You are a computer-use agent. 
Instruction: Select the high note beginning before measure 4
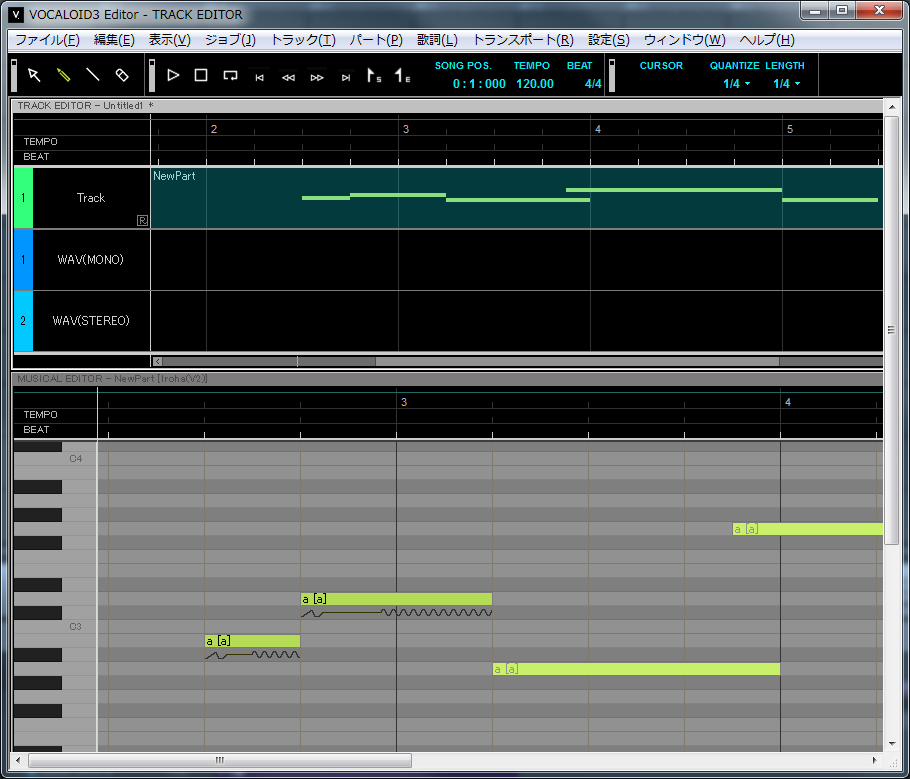pyautogui.click(x=808, y=529)
